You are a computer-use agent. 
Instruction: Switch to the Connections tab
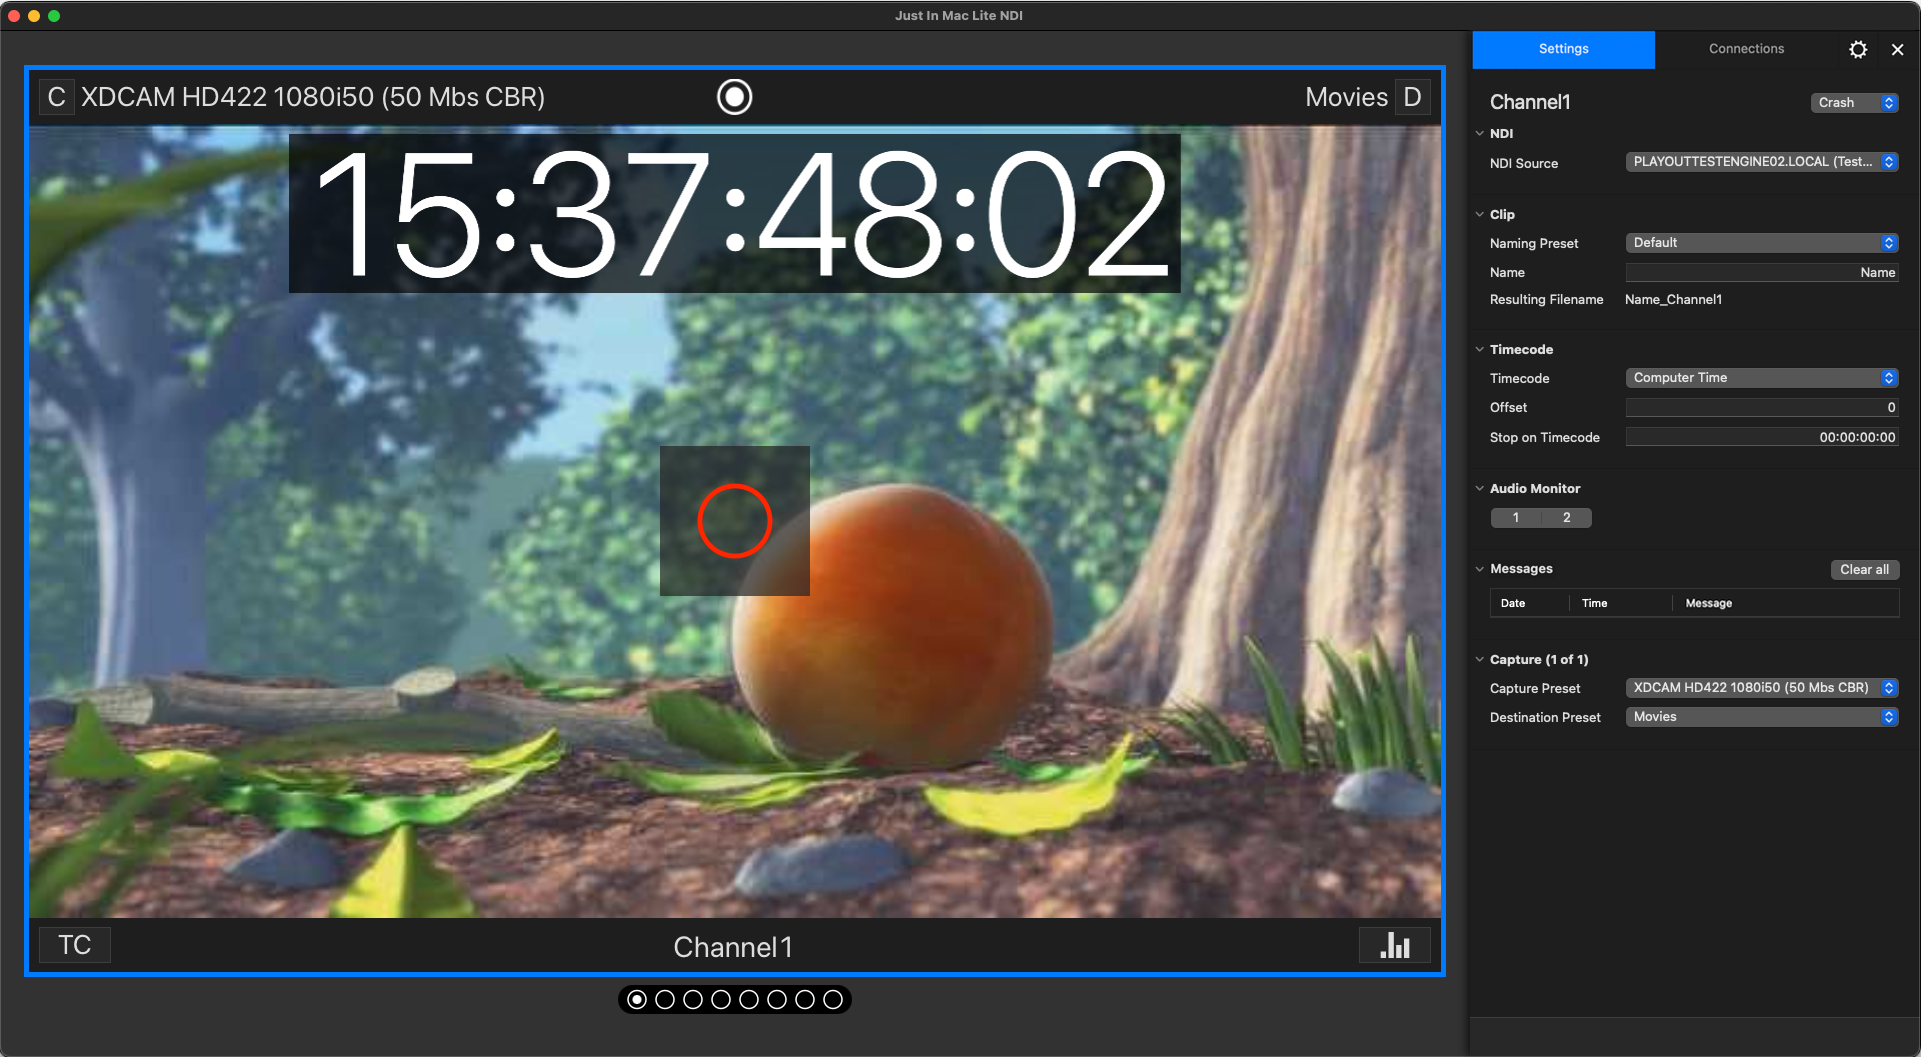(x=1746, y=49)
